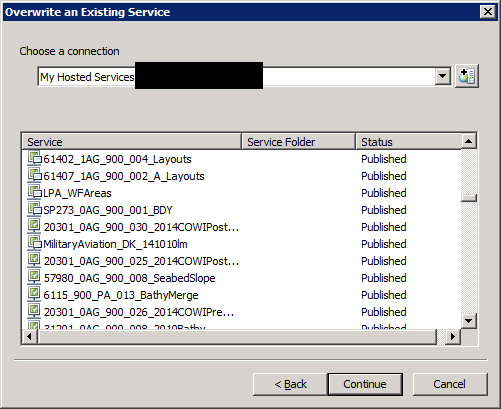Click the Back button

[290, 384]
